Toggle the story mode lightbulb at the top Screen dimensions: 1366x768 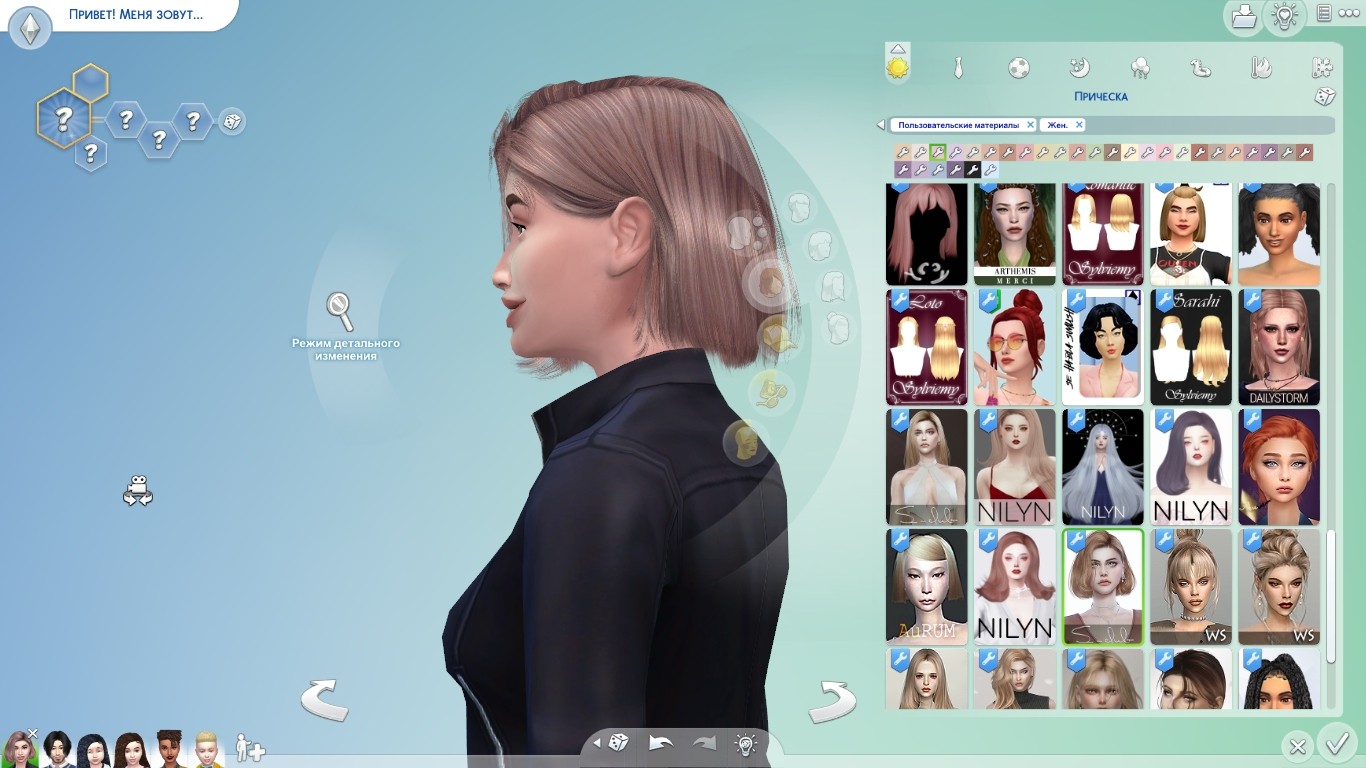1283,15
